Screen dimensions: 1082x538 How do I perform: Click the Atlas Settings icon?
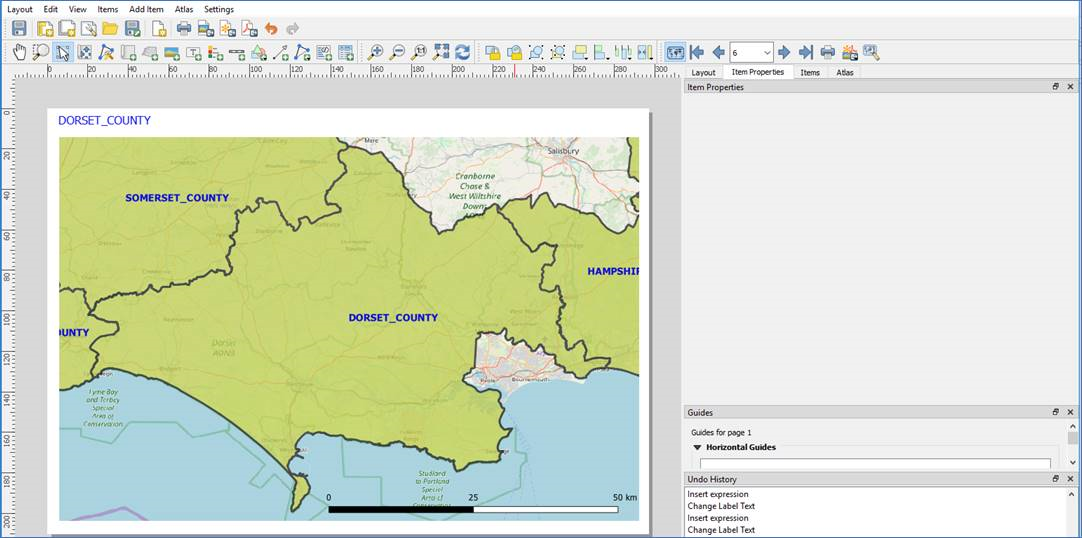pyautogui.click(x=871, y=52)
